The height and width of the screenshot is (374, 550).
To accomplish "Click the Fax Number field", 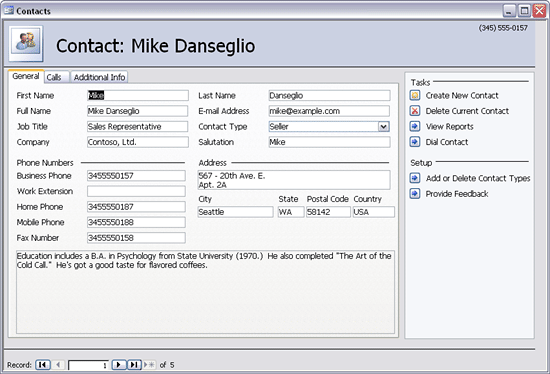I will pyautogui.click(x=136, y=238).
